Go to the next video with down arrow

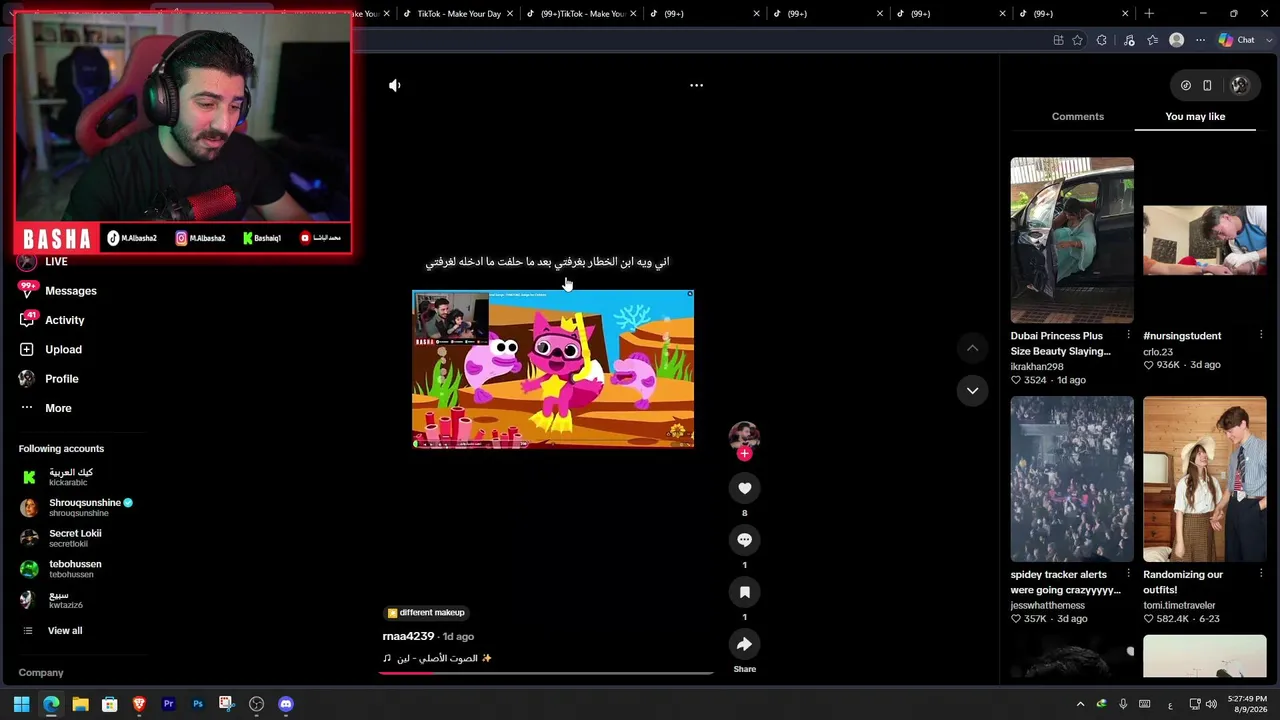pos(972,391)
